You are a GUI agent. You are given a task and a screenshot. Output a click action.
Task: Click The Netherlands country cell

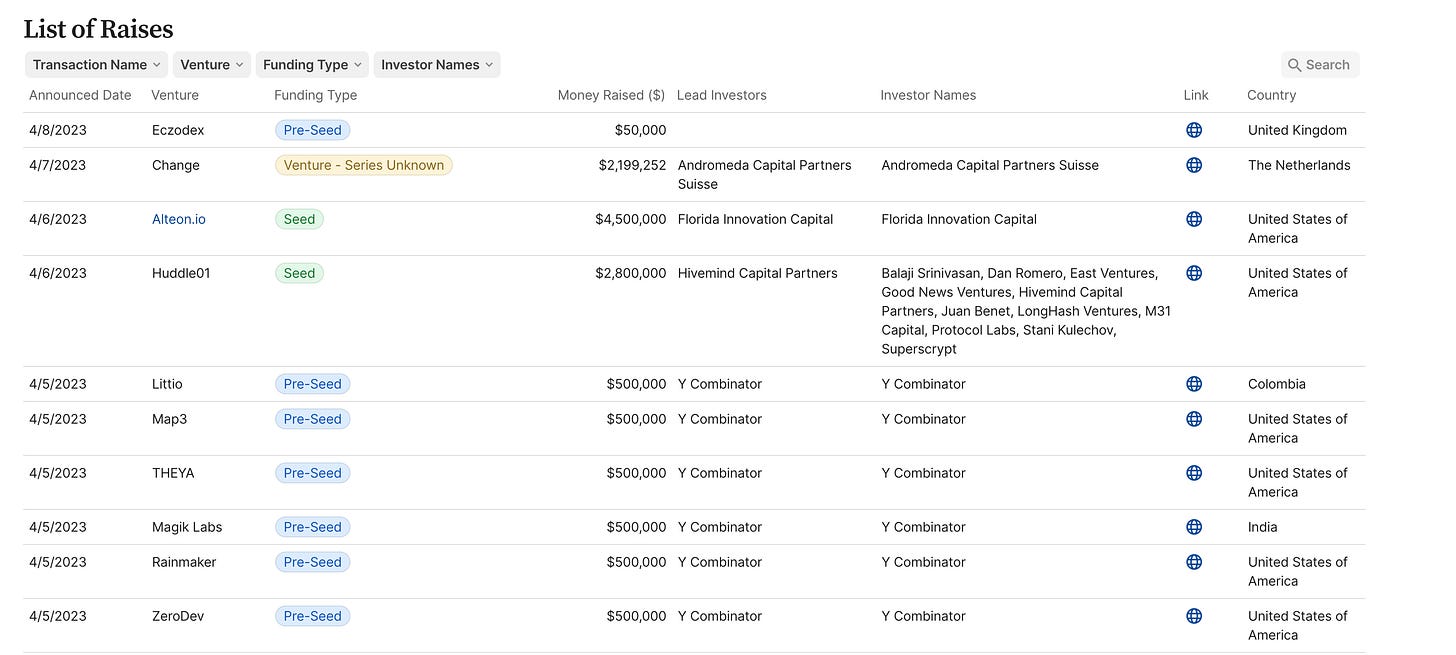1299,165
